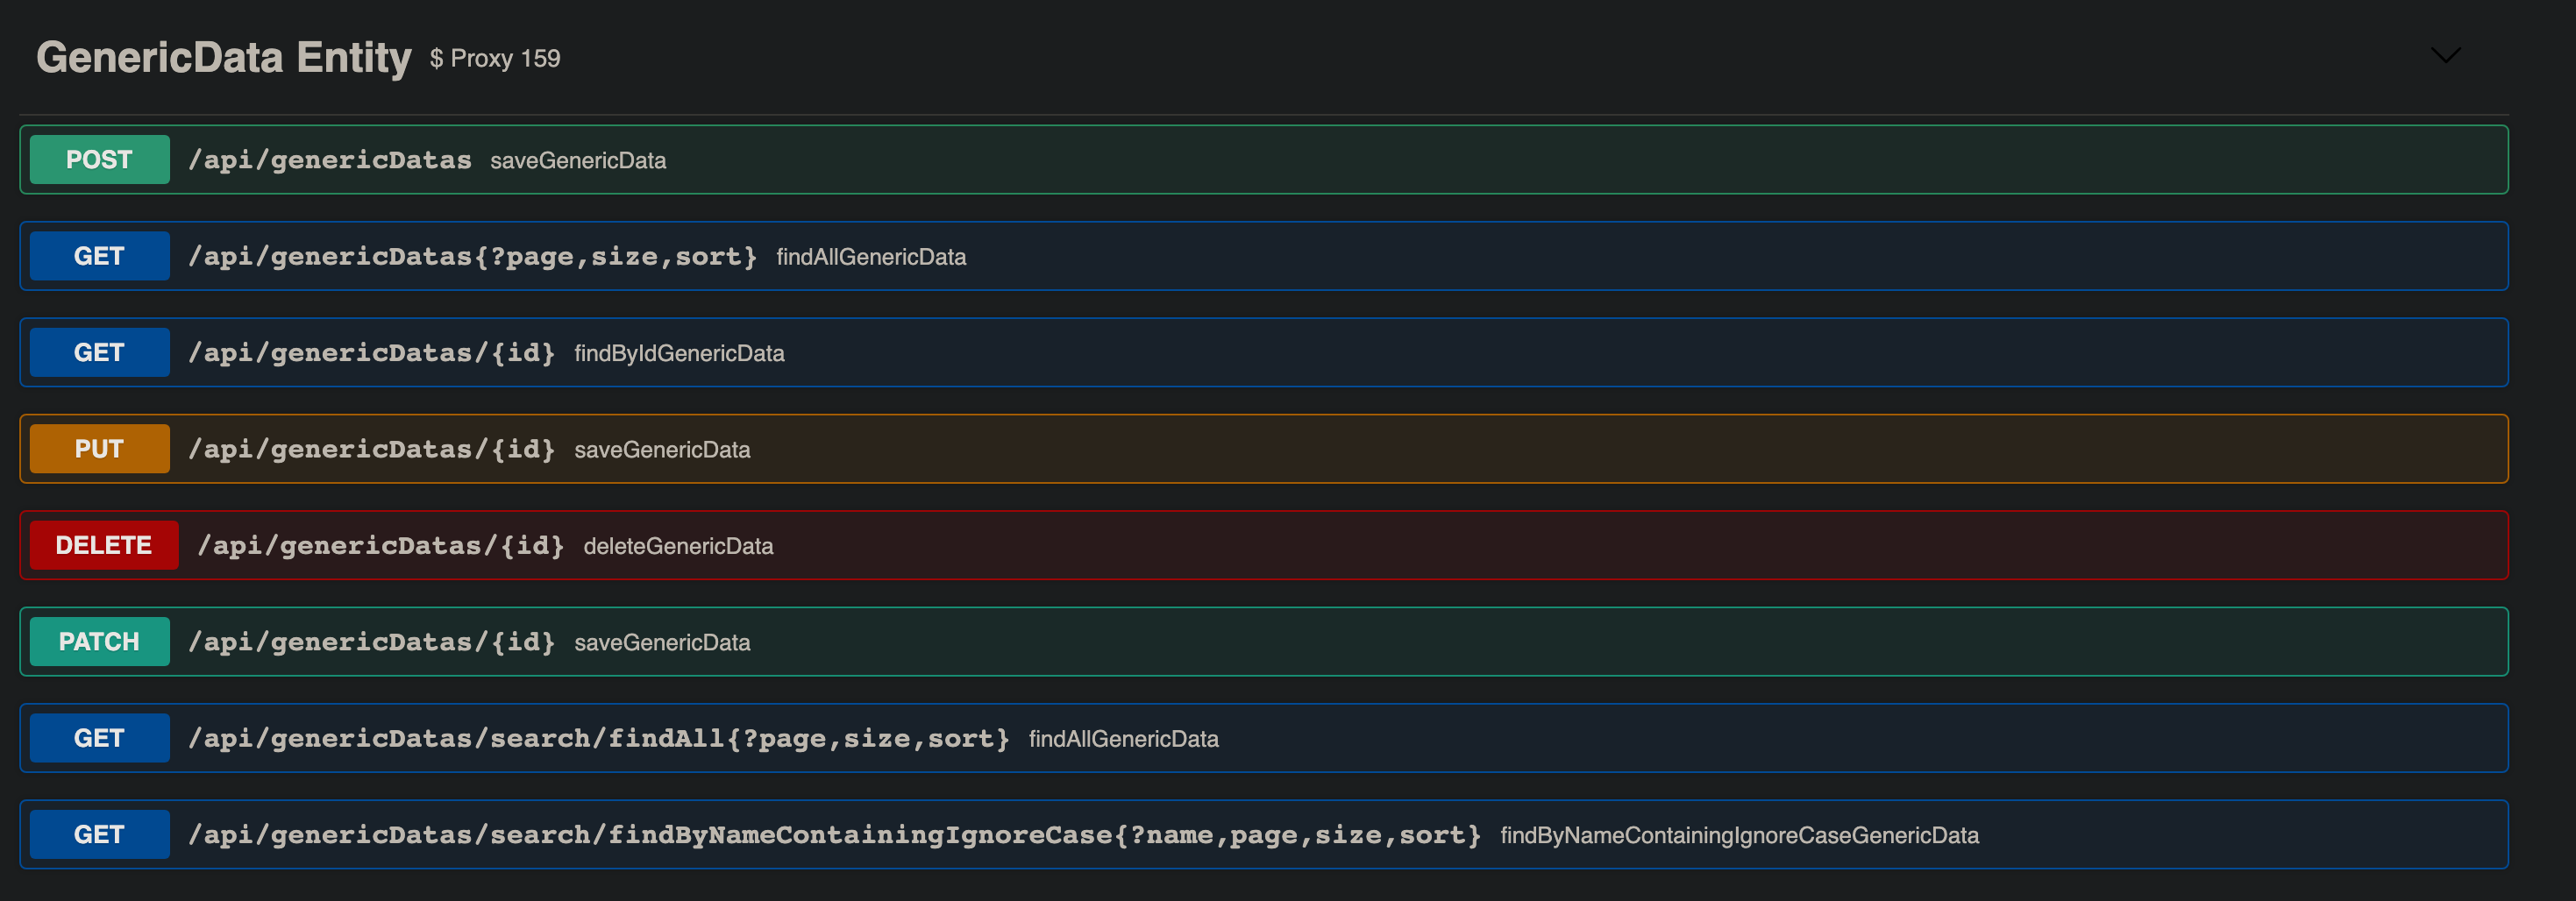Click the GET badge on the search/findAll row
The width and height of the screenshot is (2576, 901).
click(99, 737)
